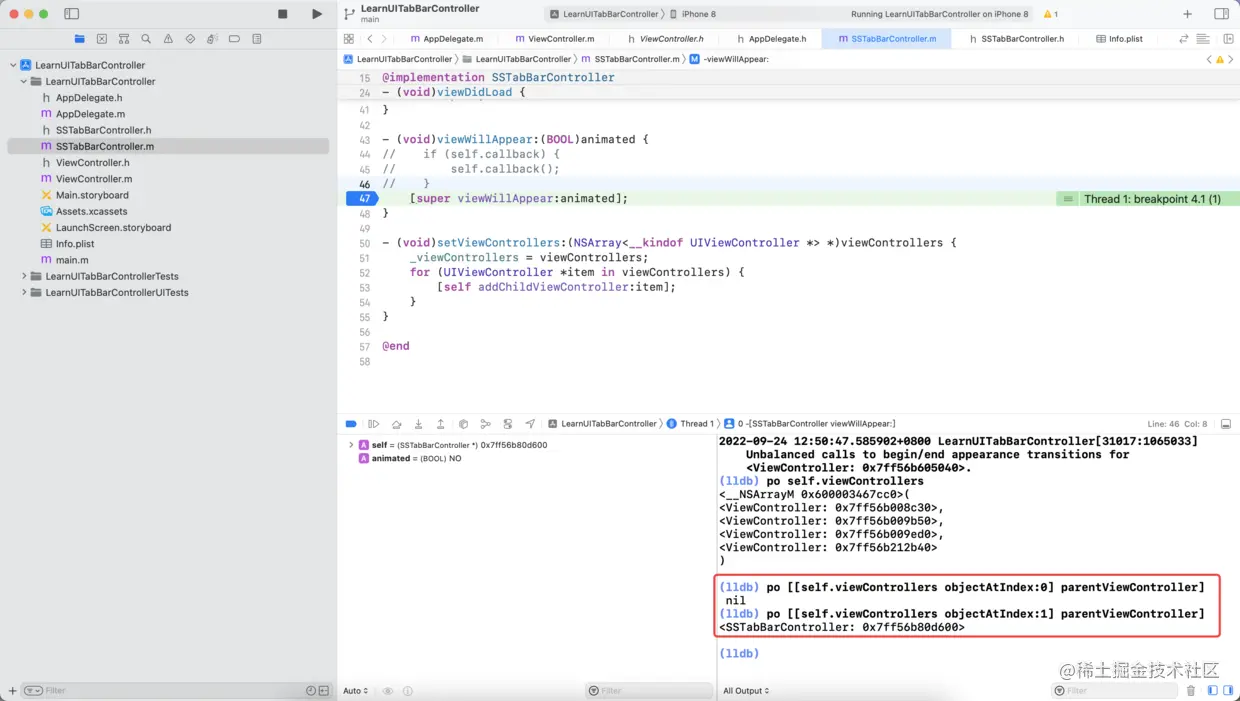
Task: Open the Issue navigator warning icon
Action: coord(168,39)
